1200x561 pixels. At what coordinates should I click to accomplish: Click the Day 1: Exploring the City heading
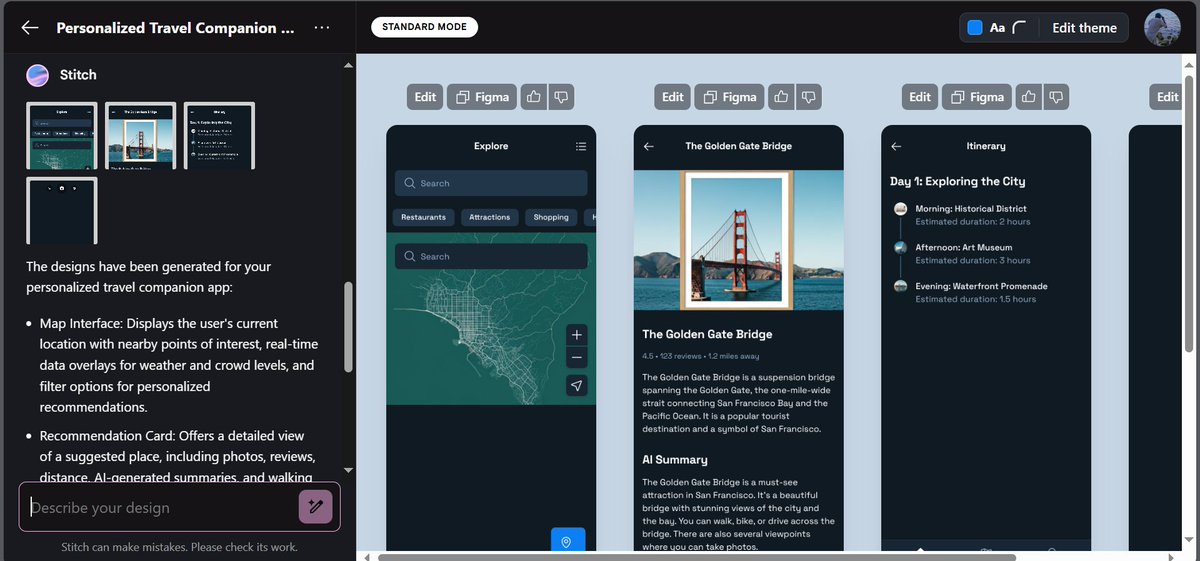pyautogui.click(x=958, y=181)
